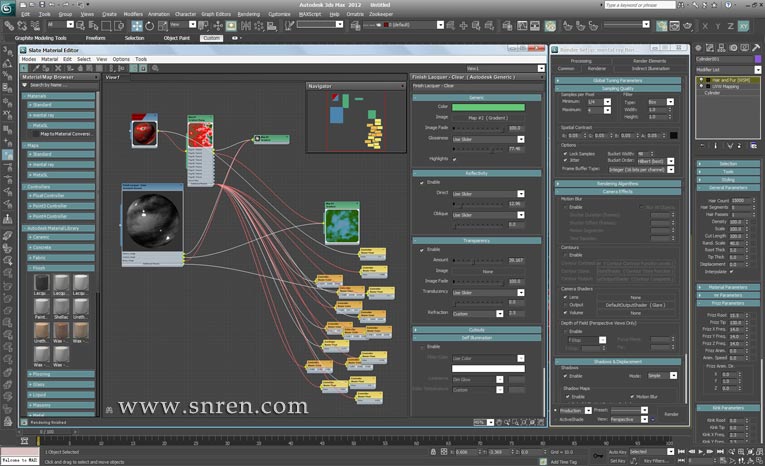This screenshot has height=466, width=765.
Task: Activate the Select and Move tool
Action: point(137,25)
